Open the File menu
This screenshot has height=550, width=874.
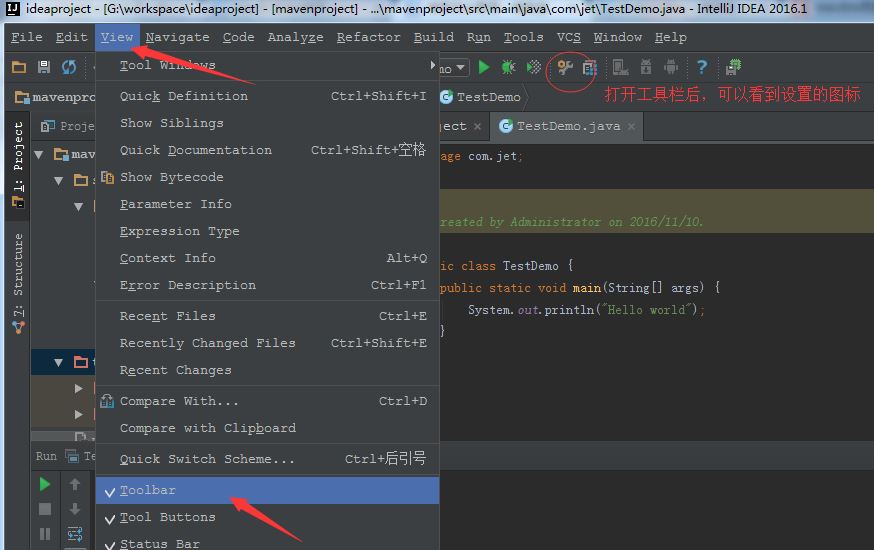(27, 37)
